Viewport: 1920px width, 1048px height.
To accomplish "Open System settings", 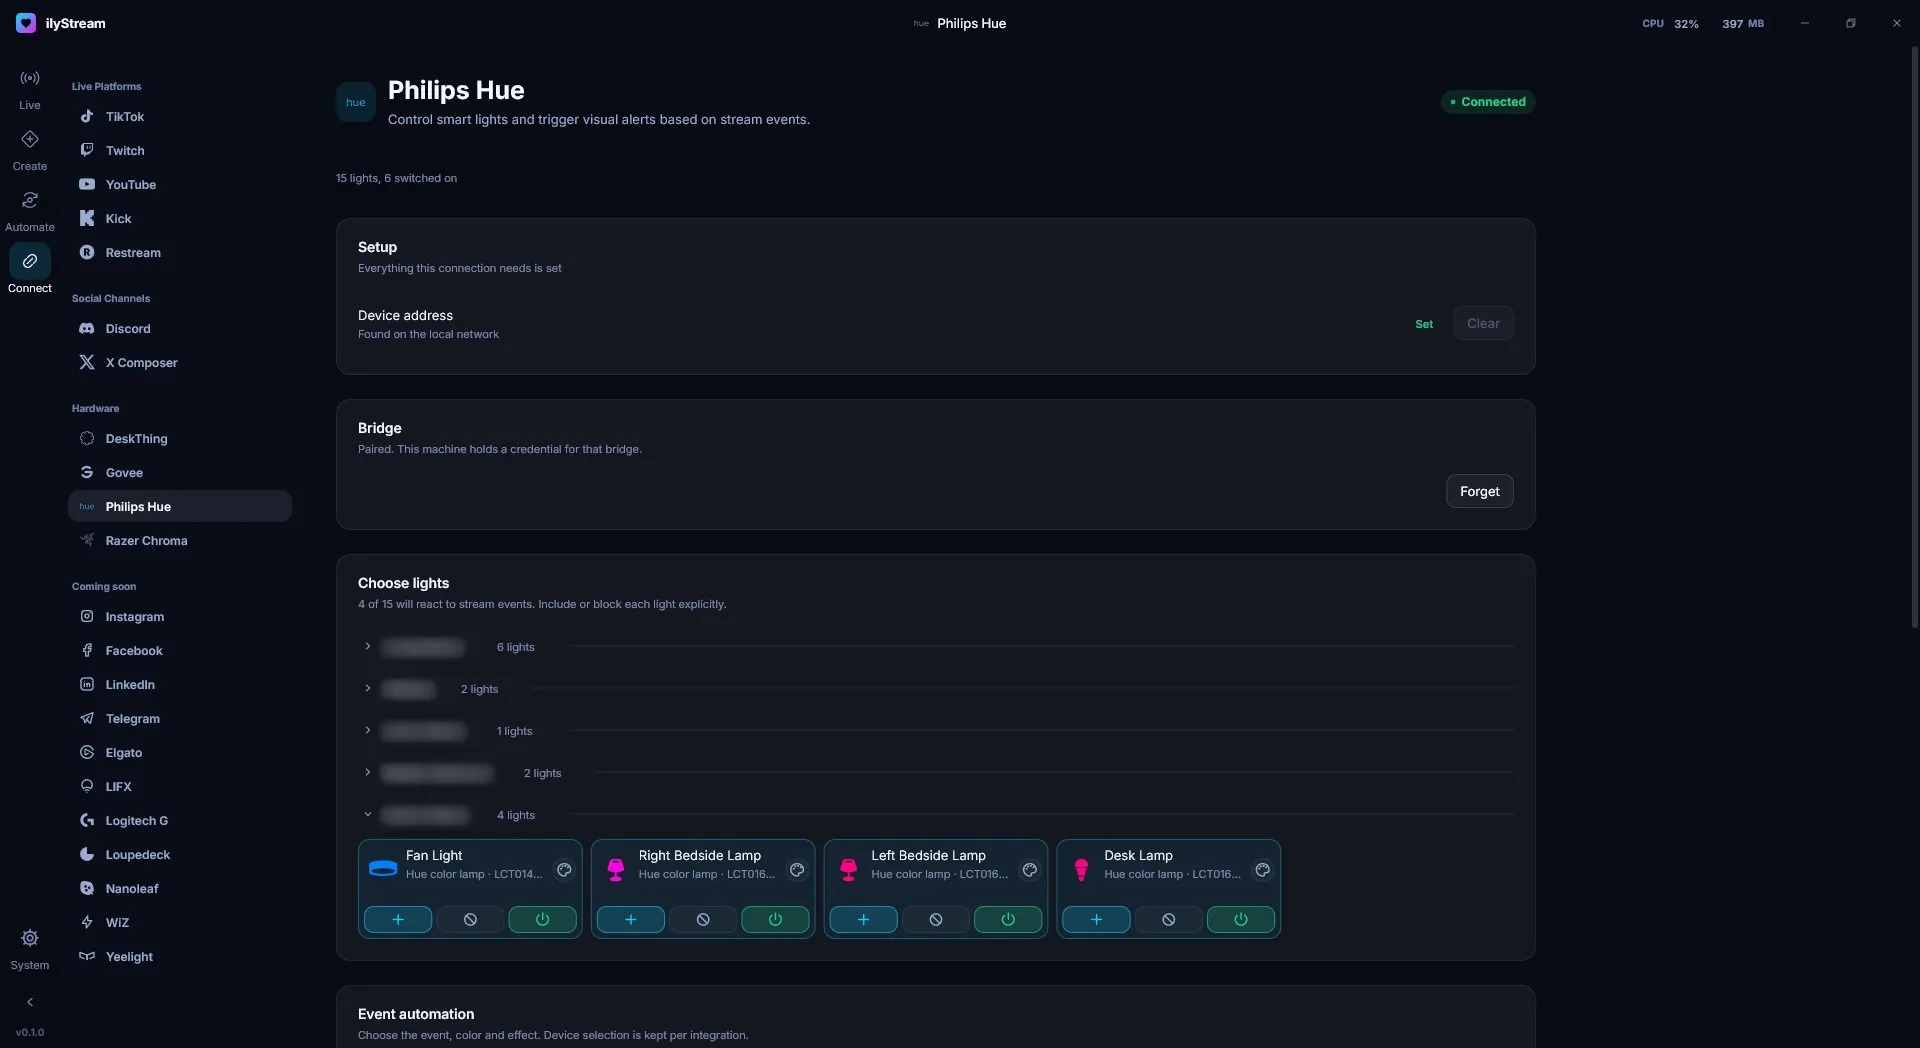I will pyautogui.click(x=30, y=949).
